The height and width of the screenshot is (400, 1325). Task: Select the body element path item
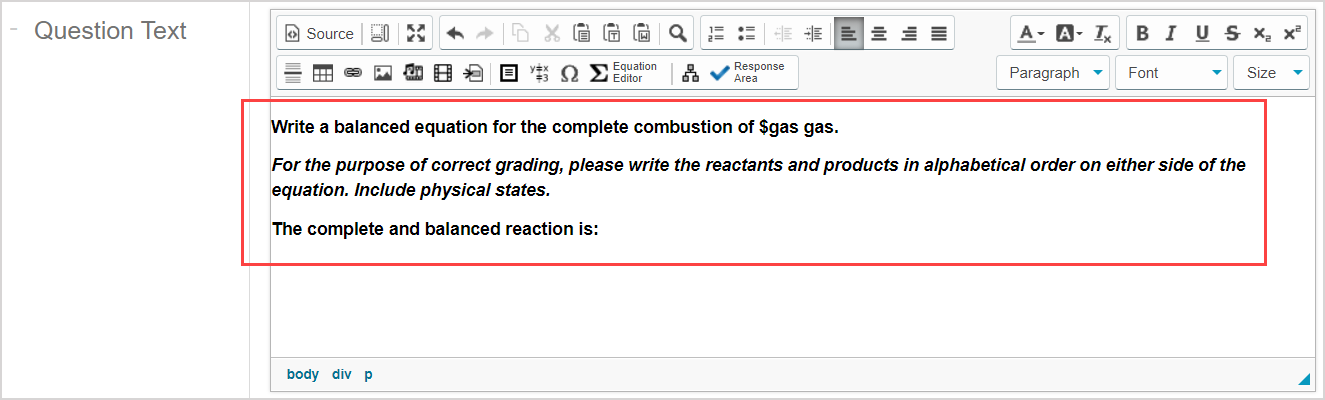[x=302, y=374]
